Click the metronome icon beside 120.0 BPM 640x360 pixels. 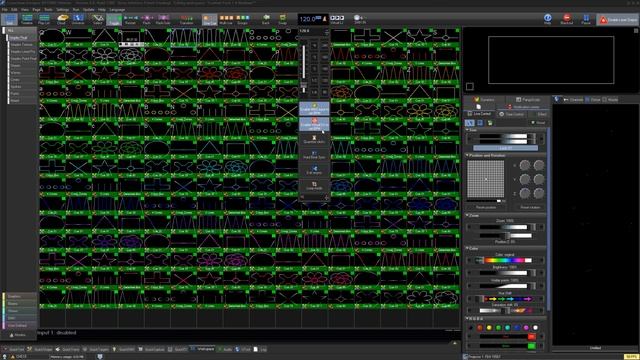[x=324, y=19]
